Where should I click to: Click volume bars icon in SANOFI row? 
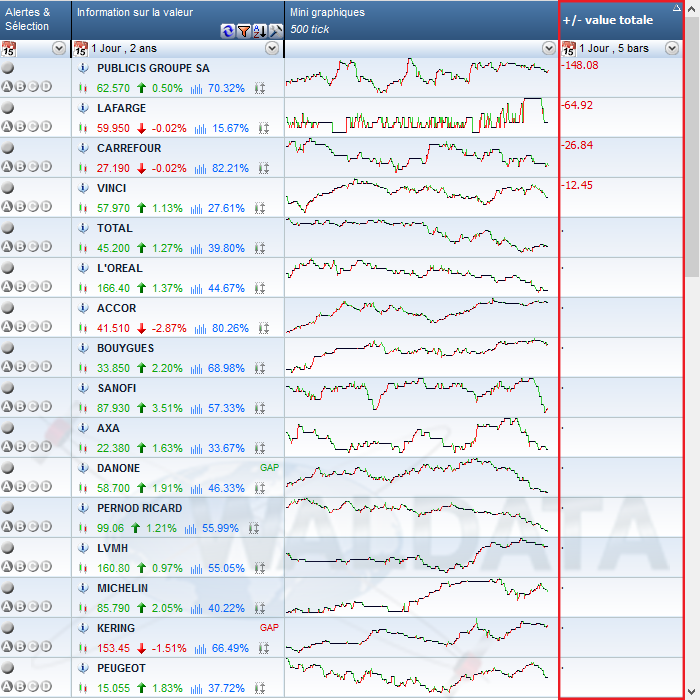click(196, 408)
